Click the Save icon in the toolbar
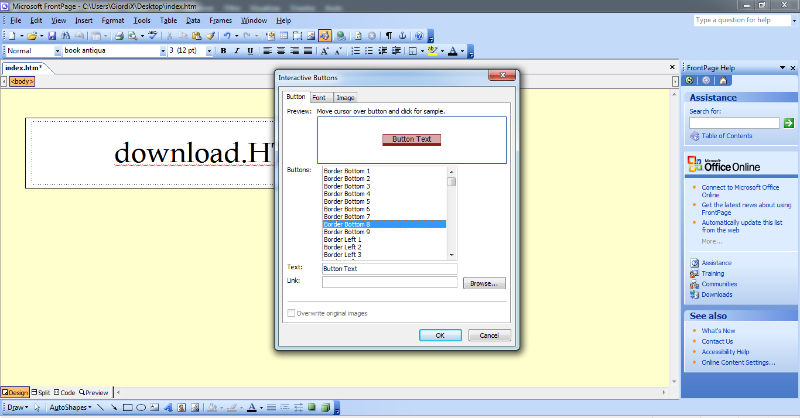The height and width of the screenshot is (418, 800). coord(52,35)
